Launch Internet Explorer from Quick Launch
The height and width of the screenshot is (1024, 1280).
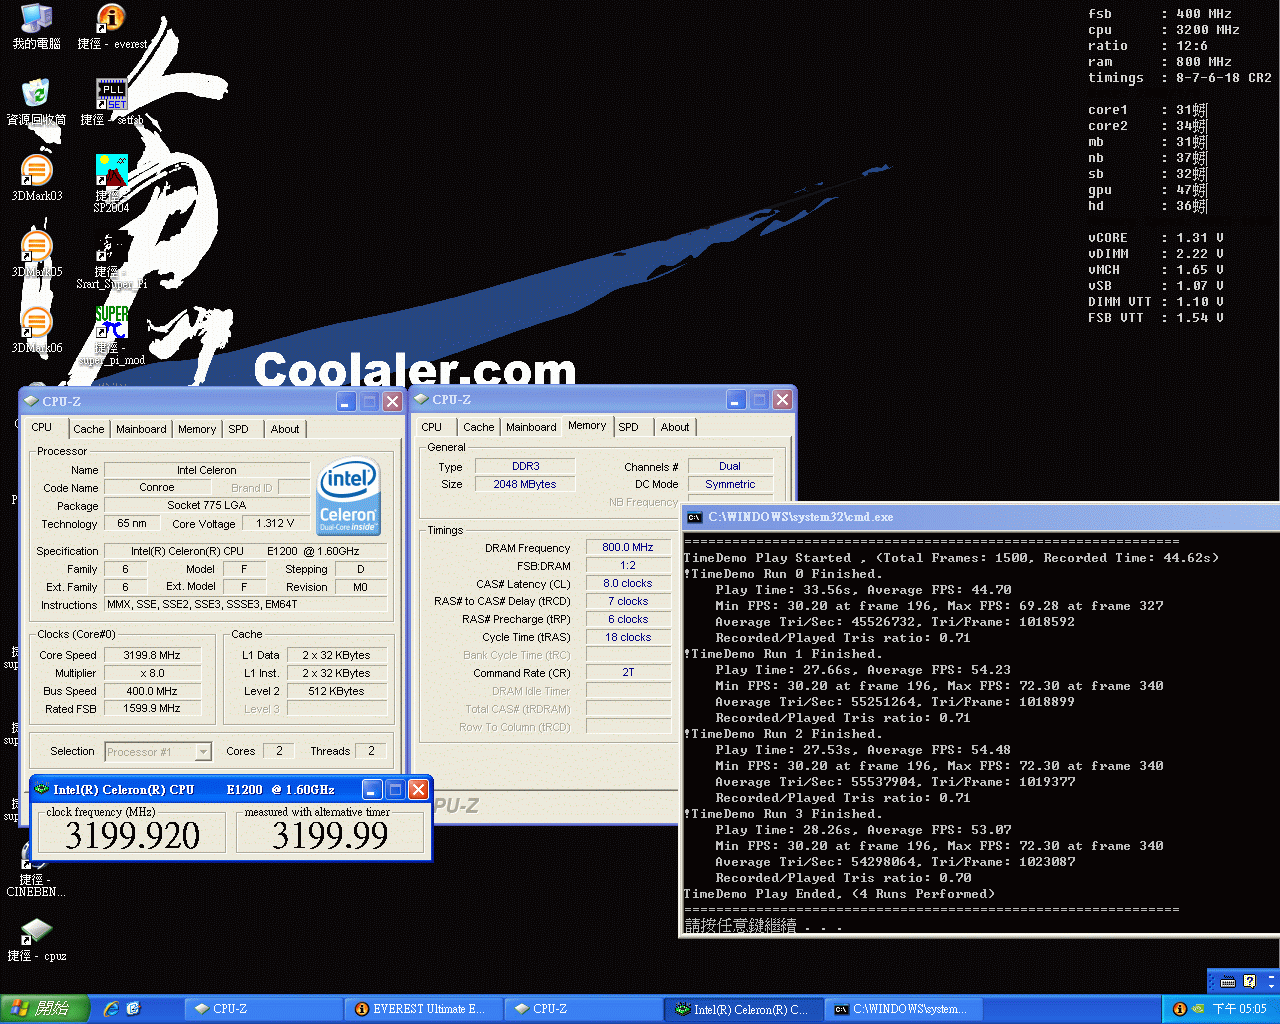111,1009
